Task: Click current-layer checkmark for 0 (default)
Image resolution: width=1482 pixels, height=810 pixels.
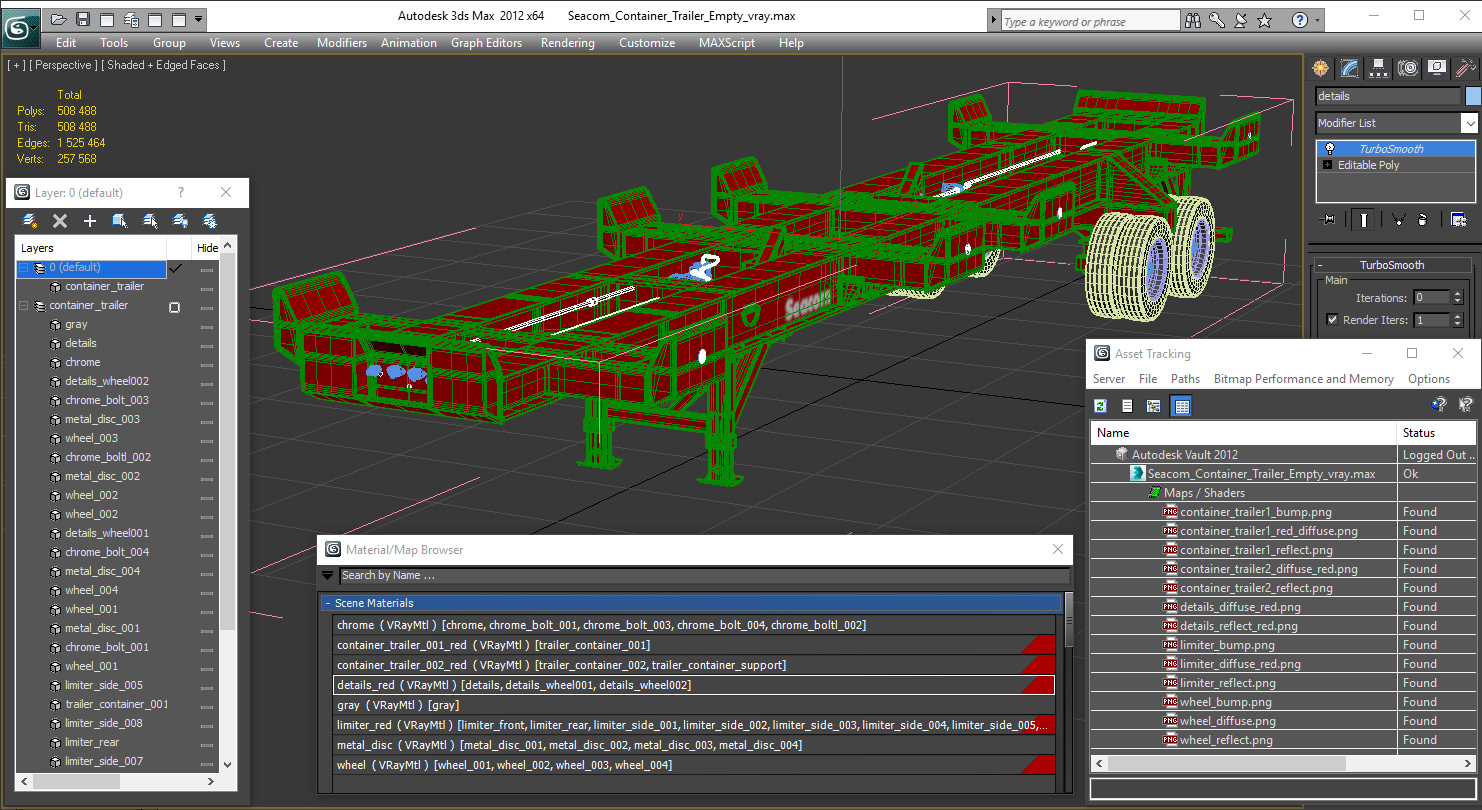Action: 176,268
